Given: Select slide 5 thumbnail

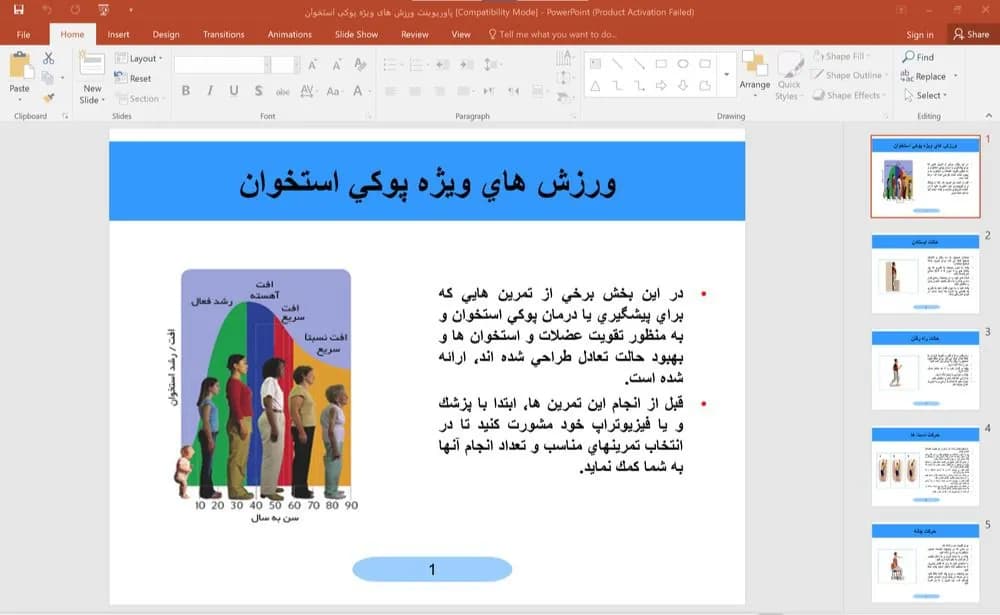Looking at the screenshot, I should (x=925, y=563).
